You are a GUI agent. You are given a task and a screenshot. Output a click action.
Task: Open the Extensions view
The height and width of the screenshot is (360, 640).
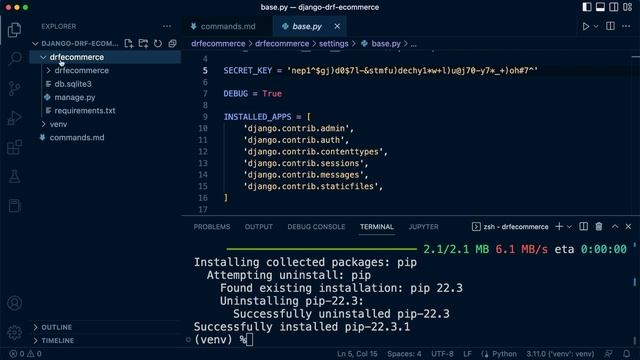coord(14,147)
